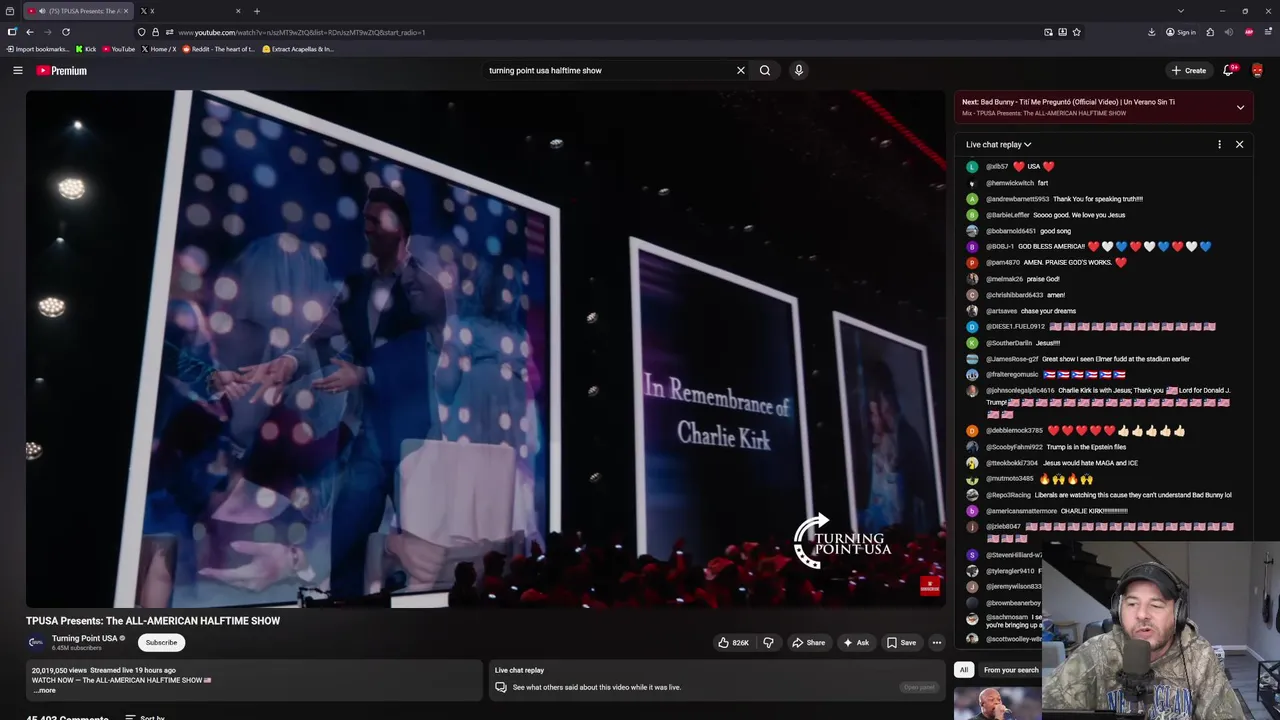Open a new browser tab
Screen dimensions: 1280x720
pos(257,11)
